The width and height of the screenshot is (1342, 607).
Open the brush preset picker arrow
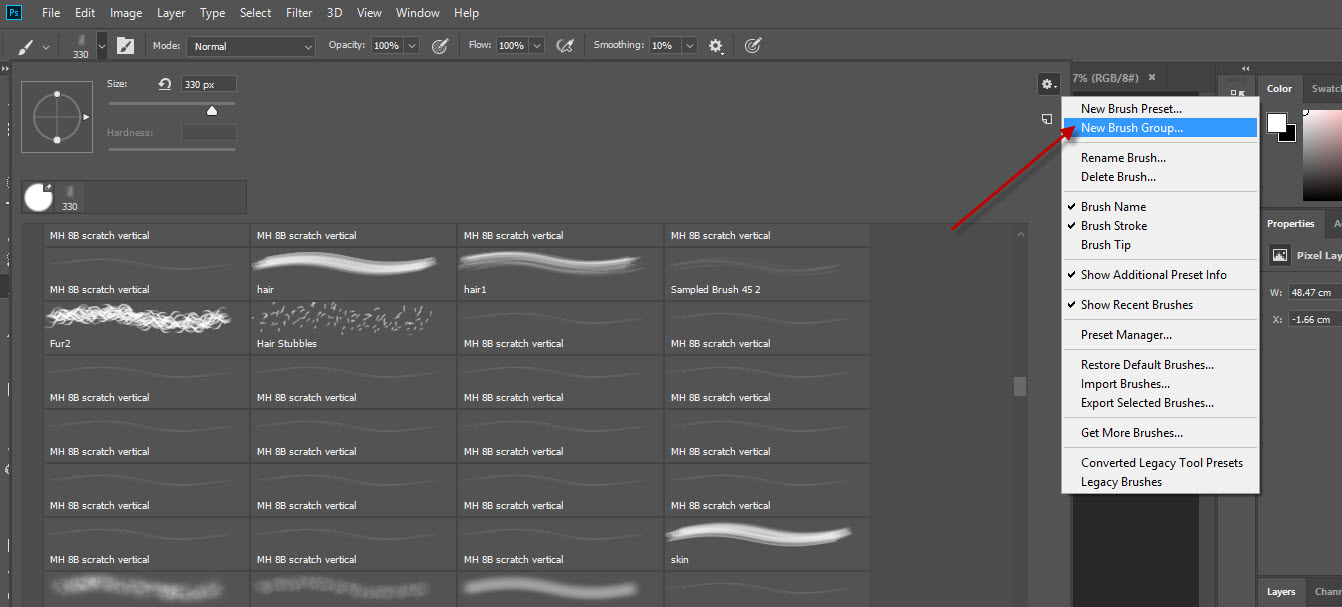point(101,46)
